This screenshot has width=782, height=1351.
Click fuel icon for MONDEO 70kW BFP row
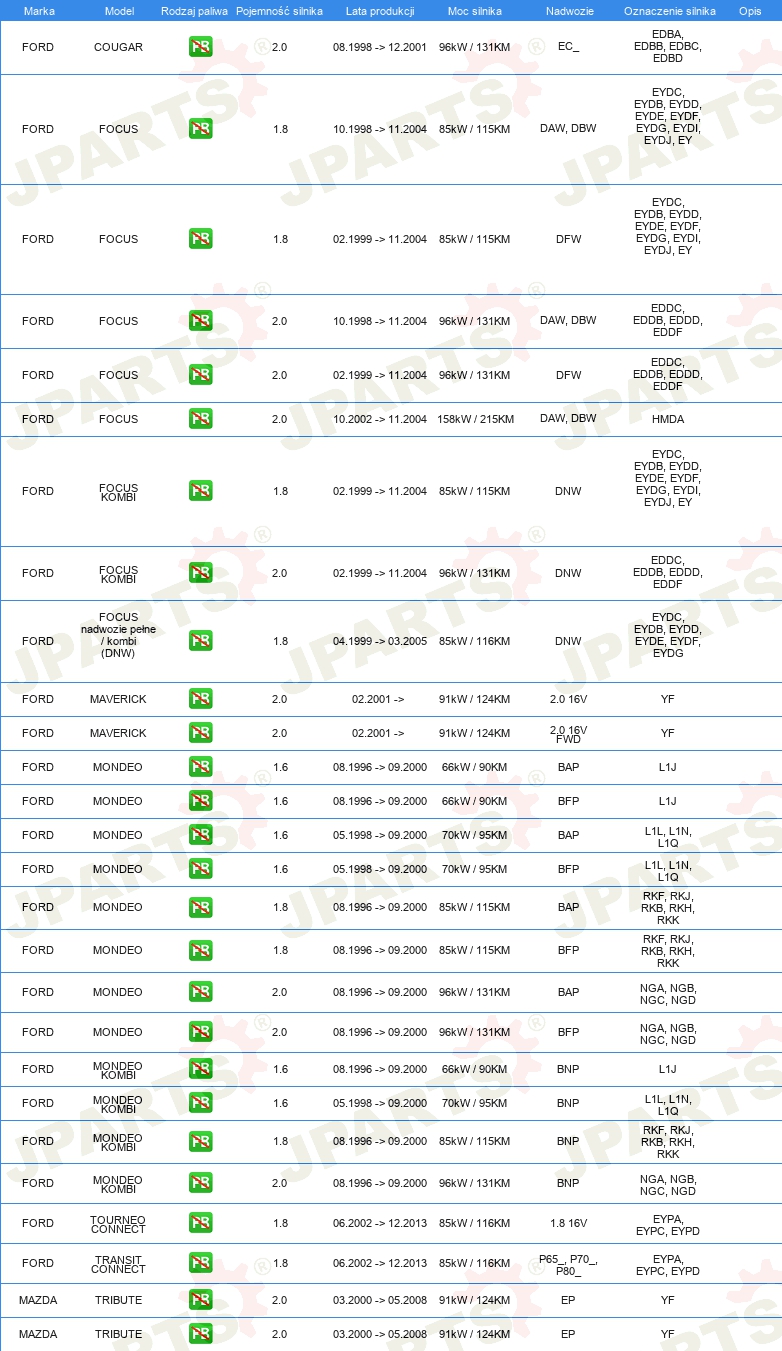pyautogui.click(x=201, y=869)
